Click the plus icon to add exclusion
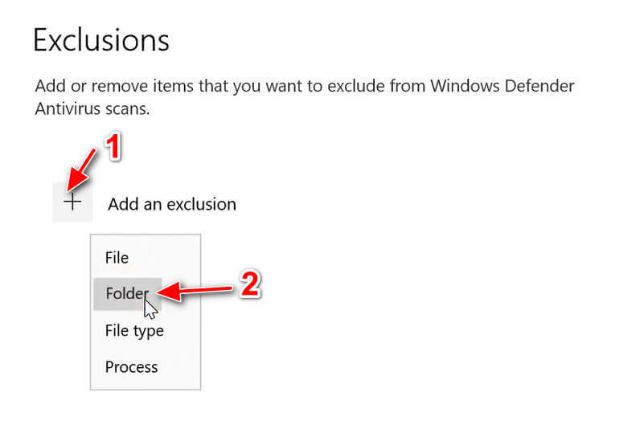The image size is (640, 441). click(72, 203)
